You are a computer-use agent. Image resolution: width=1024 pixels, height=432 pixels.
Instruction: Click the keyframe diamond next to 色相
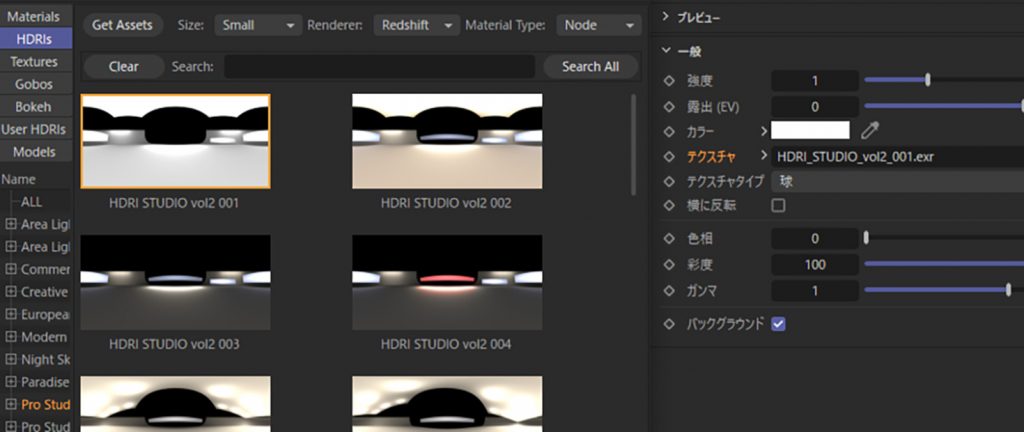(670, 238)
